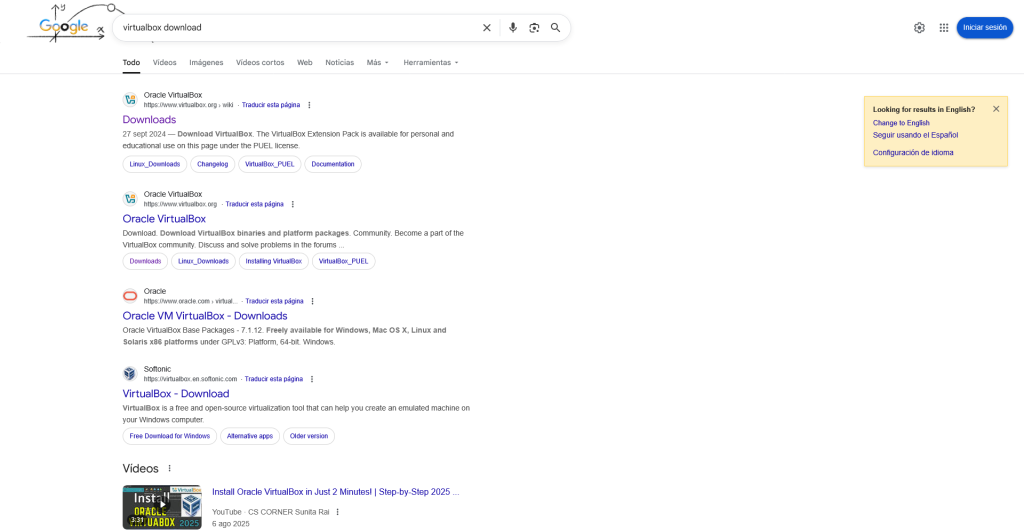Switch to the Imágenes tab
The width and height of the screenshot is (1024, 530).
[206, 62]
